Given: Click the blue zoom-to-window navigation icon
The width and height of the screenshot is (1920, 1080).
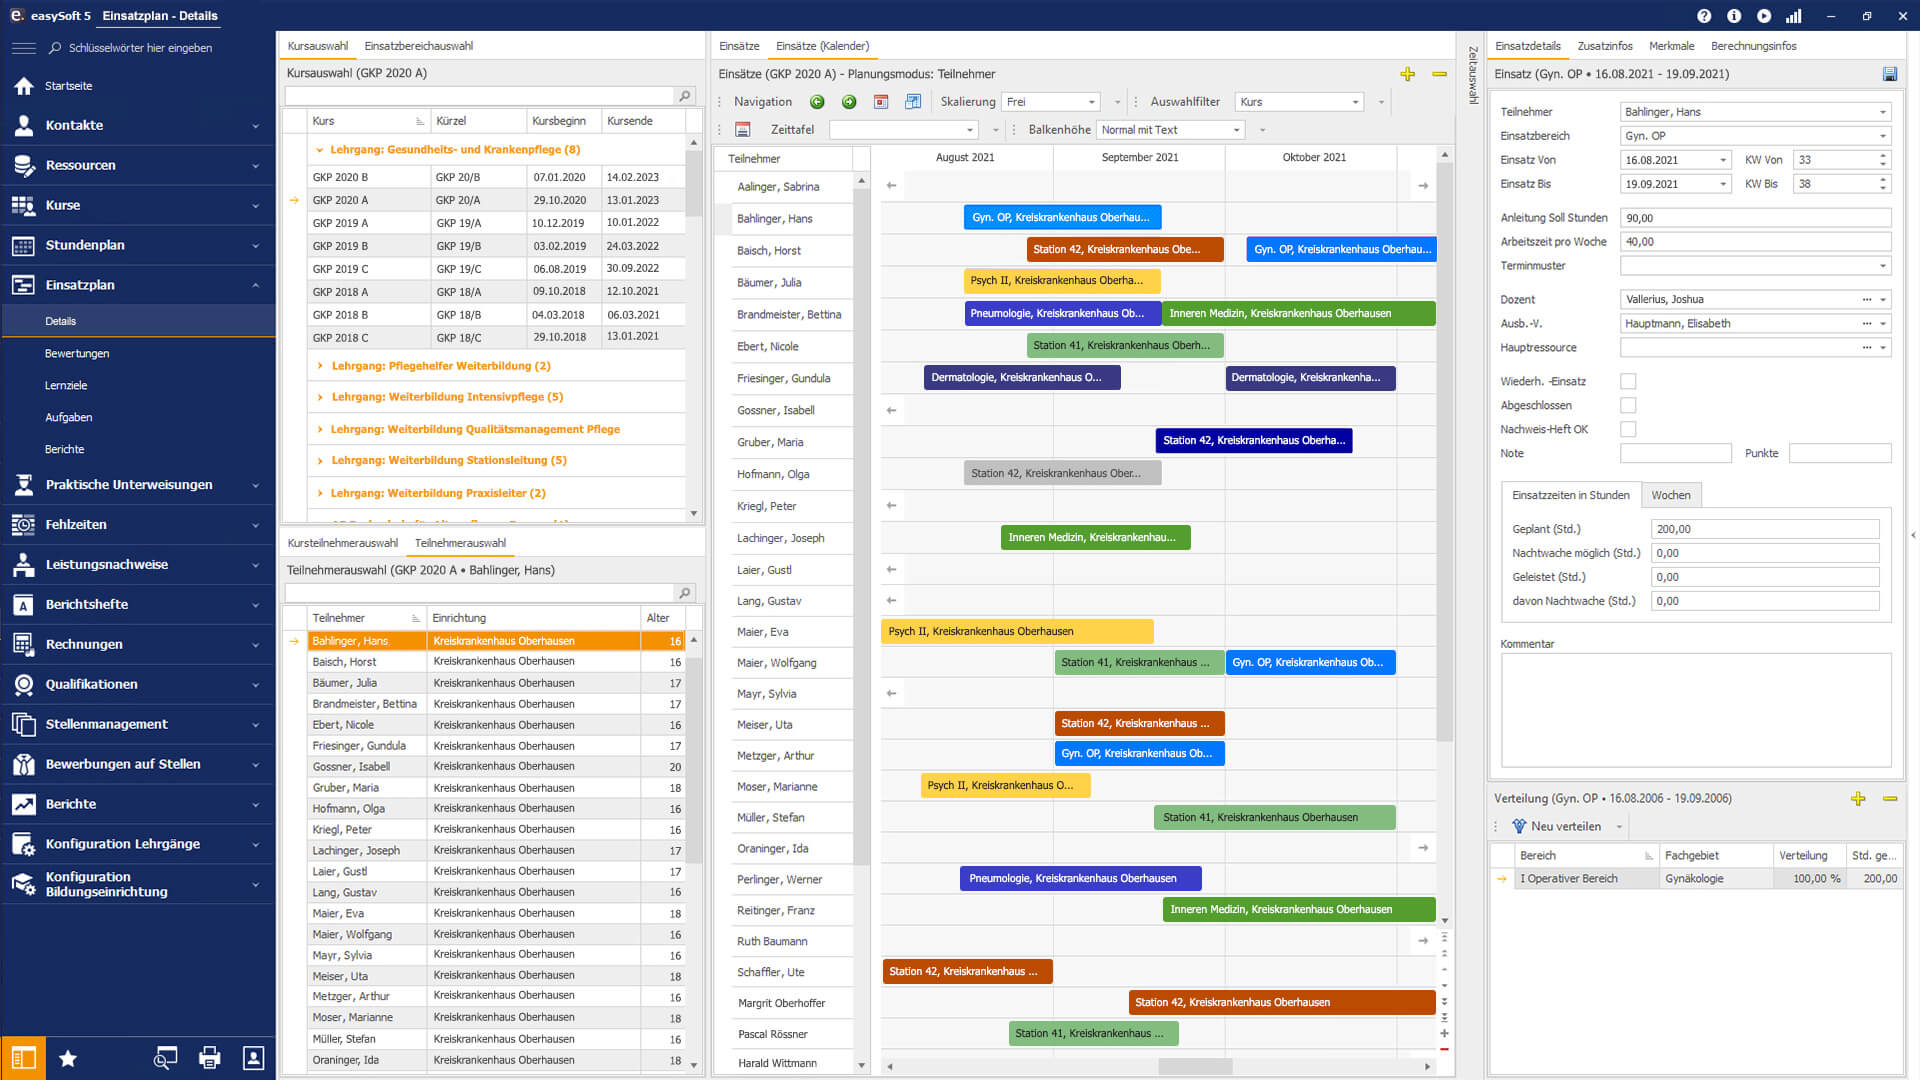Looking at the screenshot, I should (x=913, y=102).
